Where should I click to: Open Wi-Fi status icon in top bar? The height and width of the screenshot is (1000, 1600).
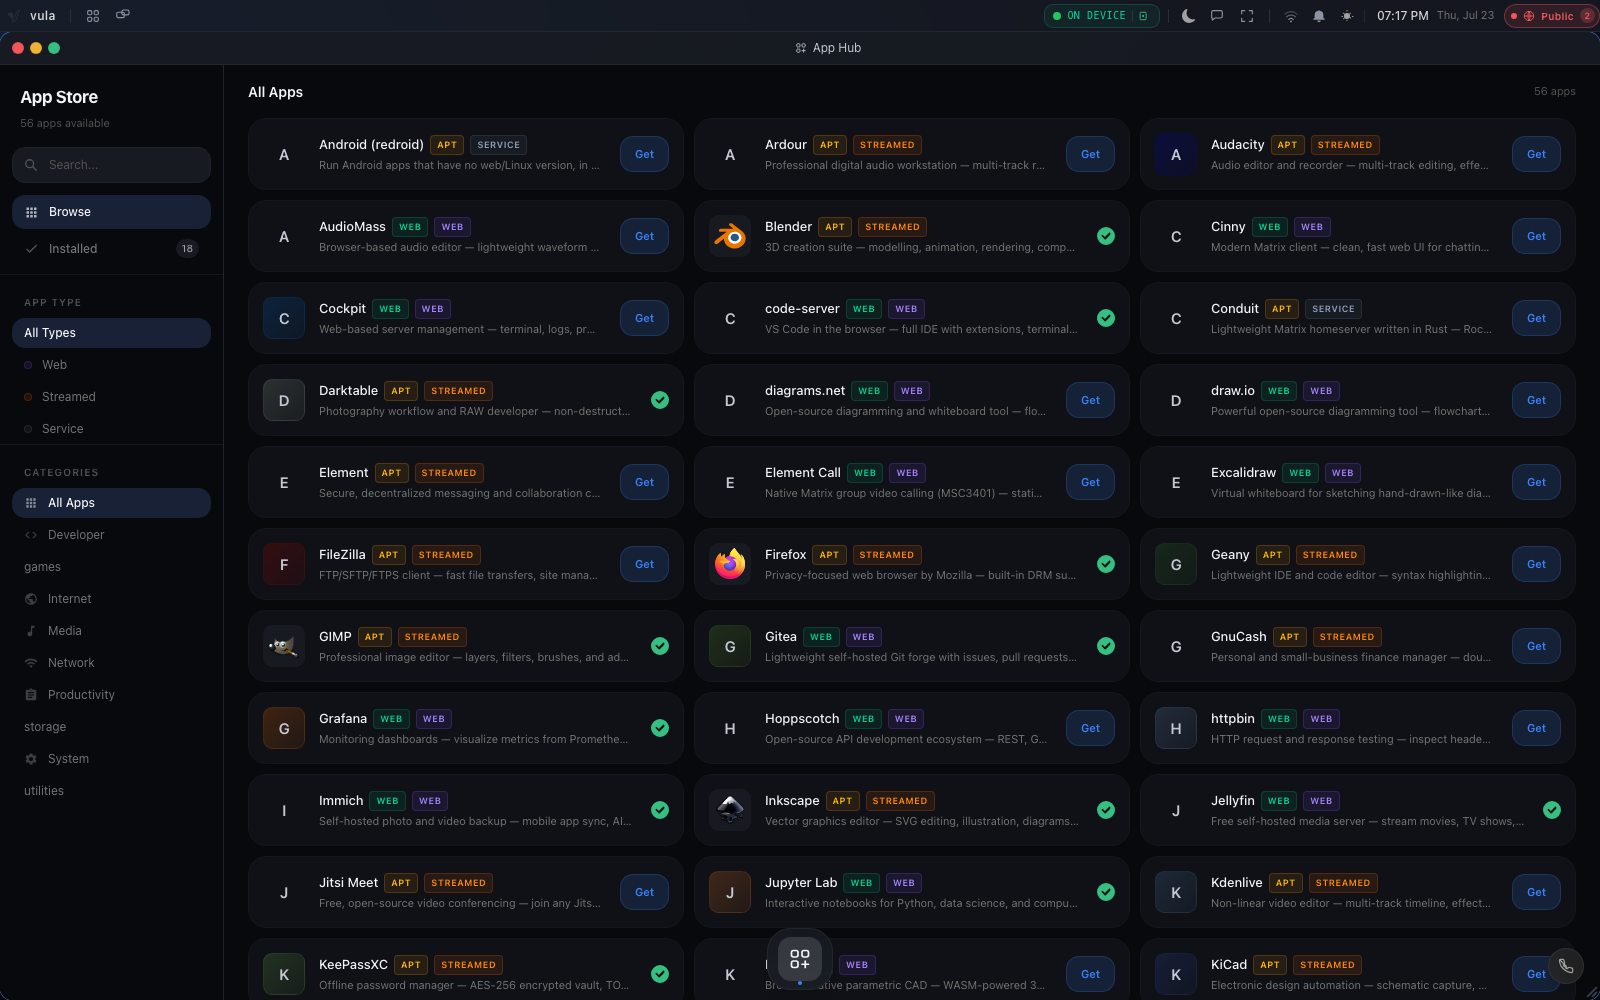1291,16
